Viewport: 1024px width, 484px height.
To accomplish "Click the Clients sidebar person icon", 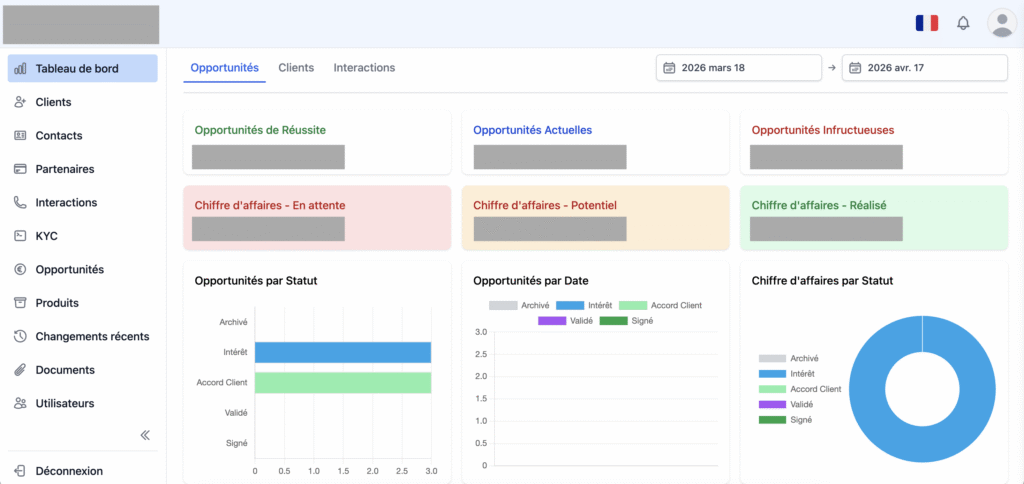I will click(20, 102).
